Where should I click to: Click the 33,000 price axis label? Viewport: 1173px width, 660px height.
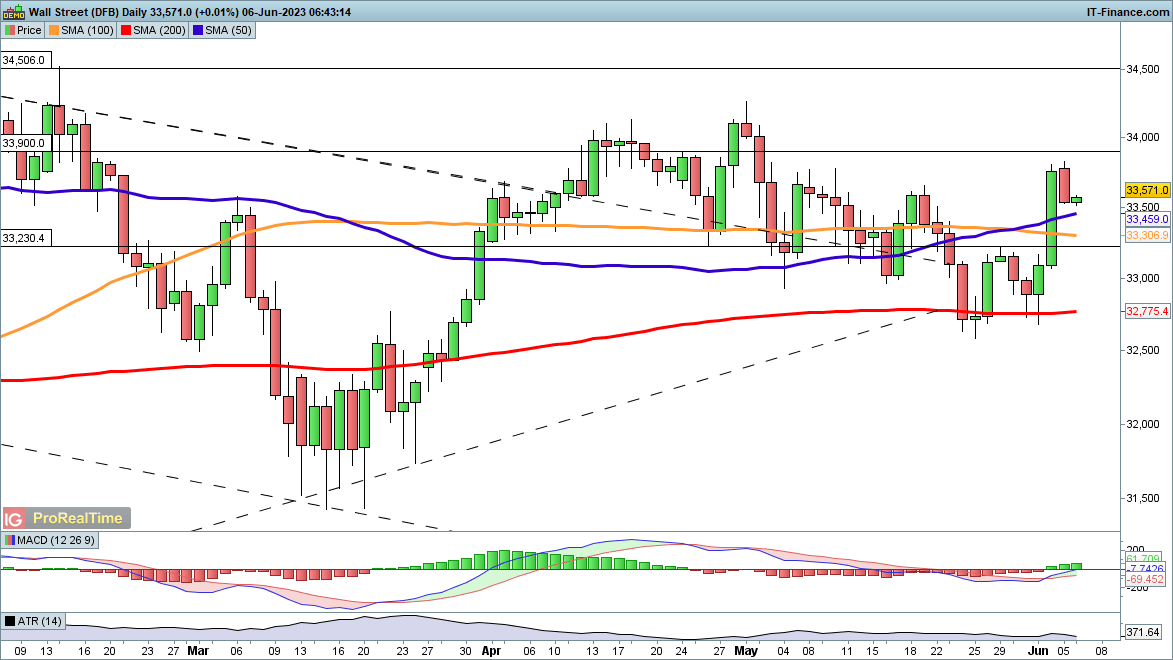[1143, 278]
